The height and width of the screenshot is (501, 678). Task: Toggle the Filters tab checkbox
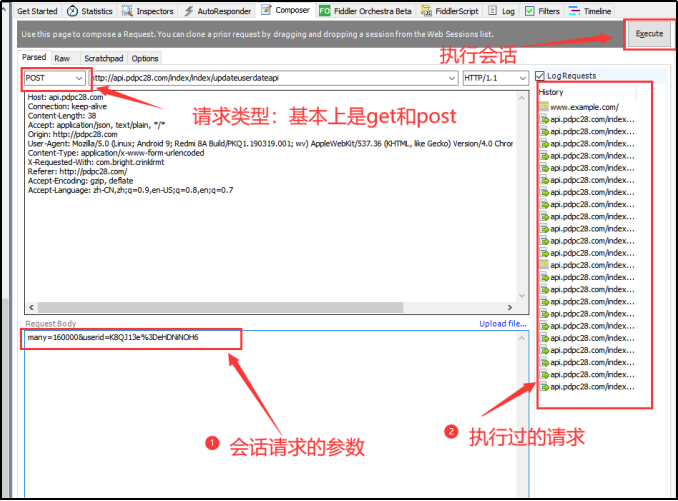[x=529, y=11]
